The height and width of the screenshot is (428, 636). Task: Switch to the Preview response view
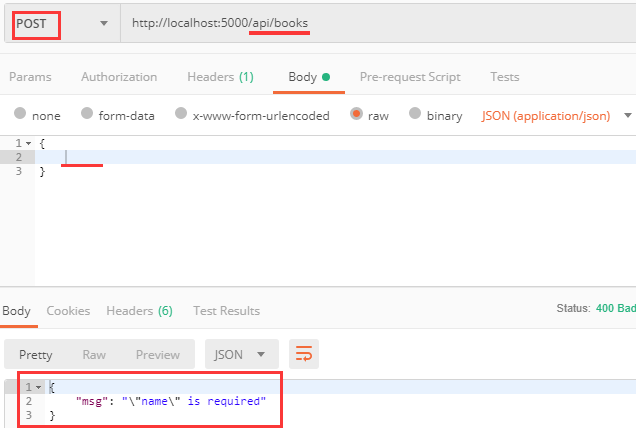pos(158,355)
